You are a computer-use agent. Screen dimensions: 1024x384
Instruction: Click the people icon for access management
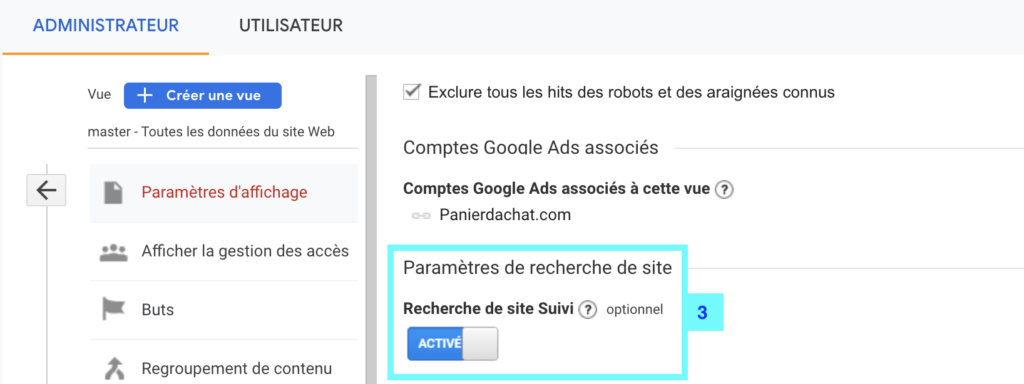point(113,252)
